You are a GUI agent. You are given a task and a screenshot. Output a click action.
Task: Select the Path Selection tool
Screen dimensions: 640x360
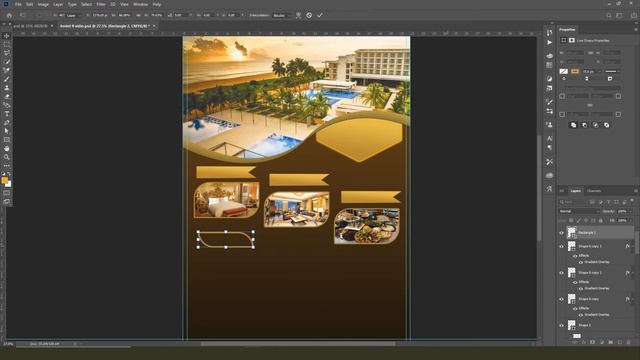7,131
